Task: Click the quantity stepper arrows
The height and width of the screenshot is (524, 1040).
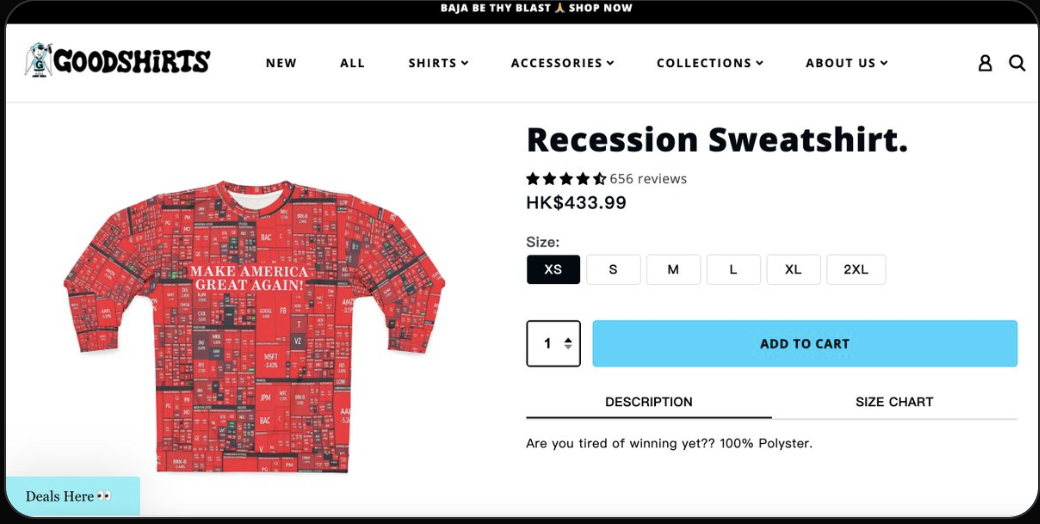Action: 568,343
